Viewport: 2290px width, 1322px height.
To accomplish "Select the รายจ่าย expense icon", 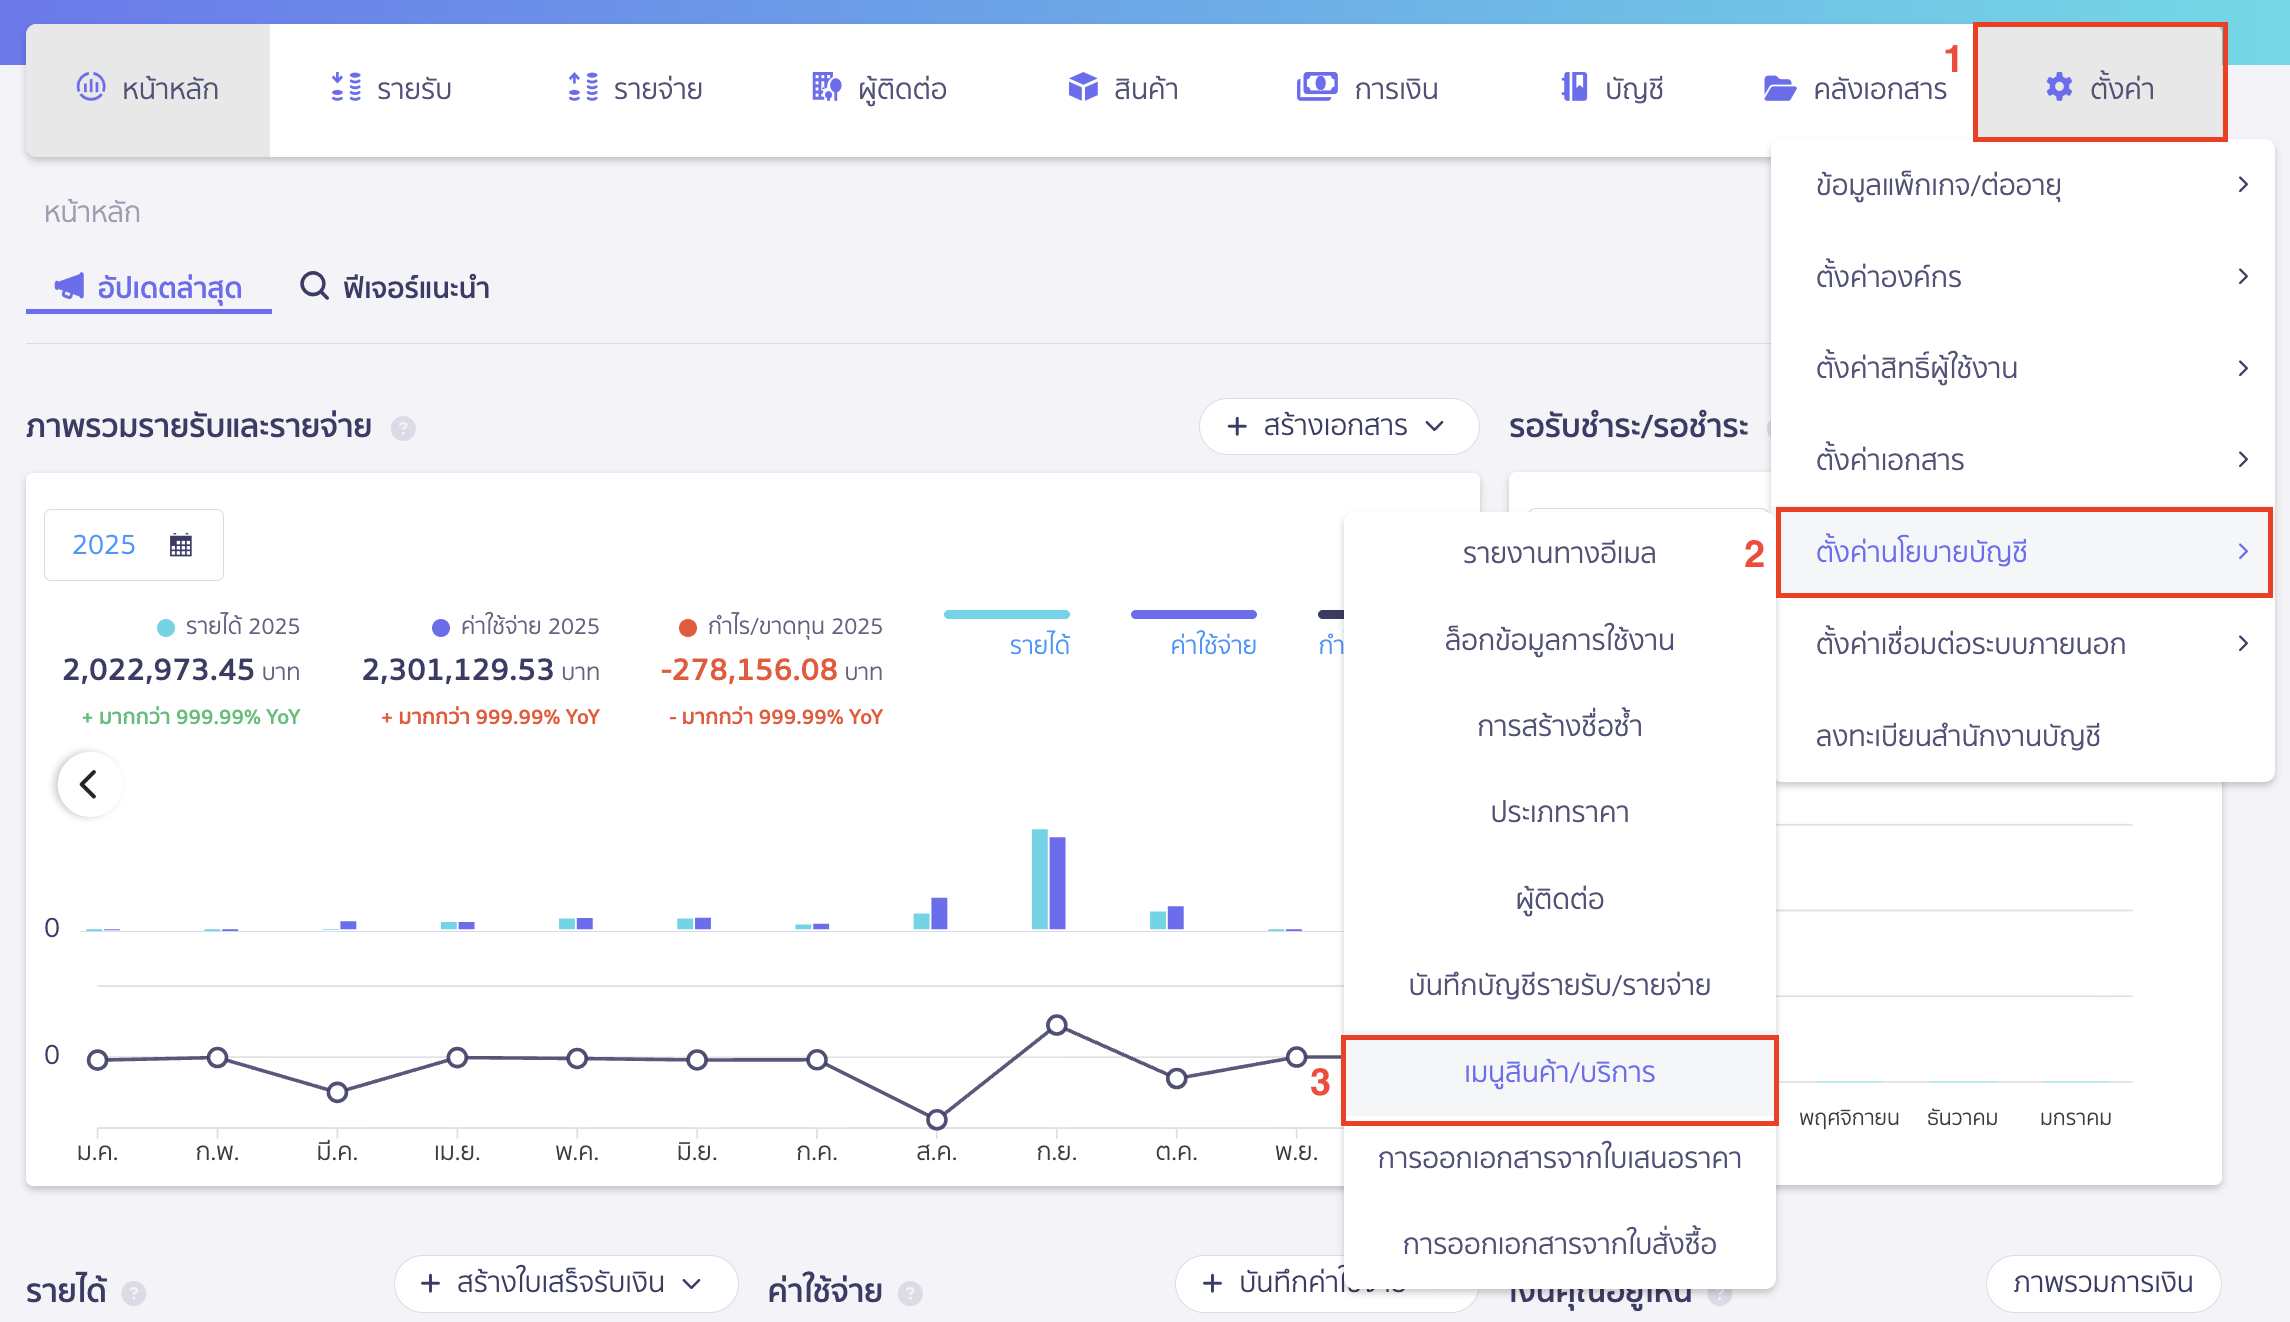I will 582,88.
